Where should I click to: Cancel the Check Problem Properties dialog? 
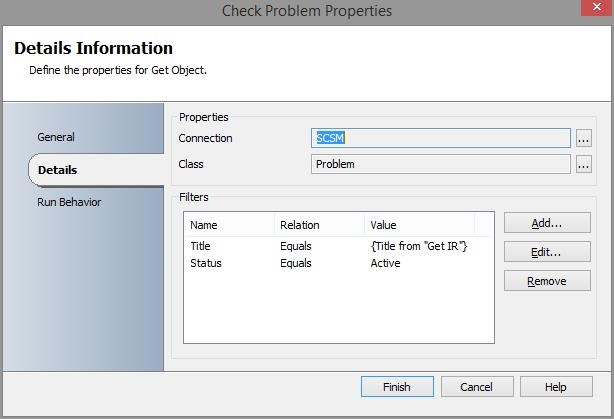click(476, 387)
